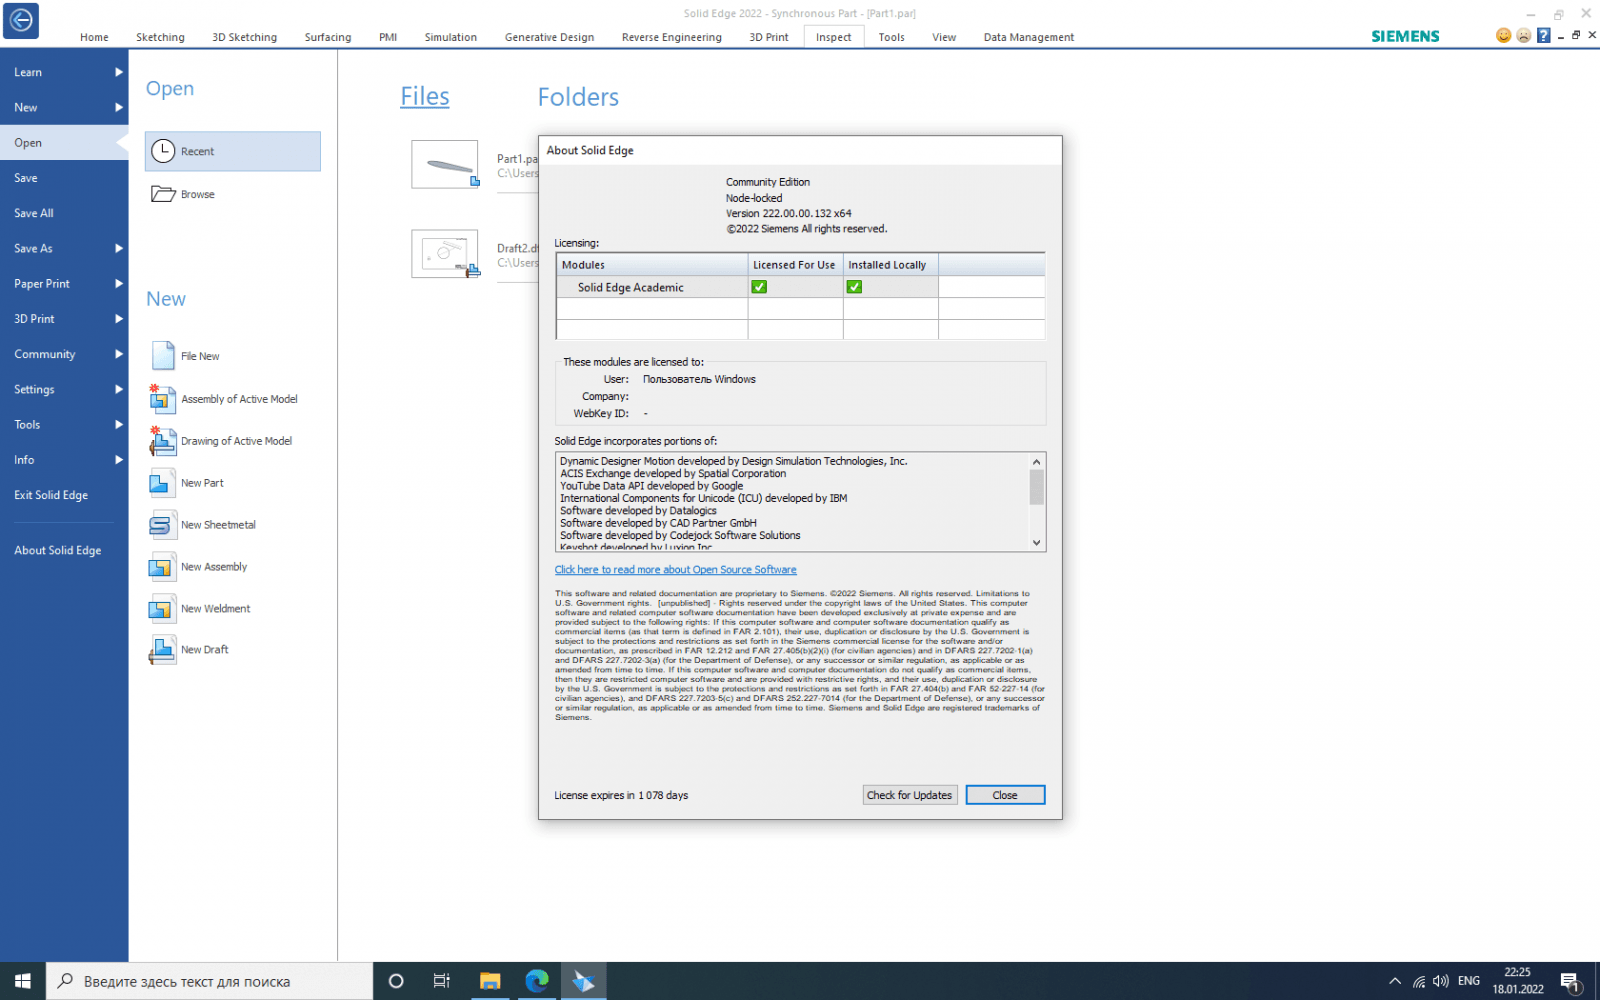The image size is (1600, 1000).
Task: Open the Part1.par thumbnail
Action: tap(445, 164)
